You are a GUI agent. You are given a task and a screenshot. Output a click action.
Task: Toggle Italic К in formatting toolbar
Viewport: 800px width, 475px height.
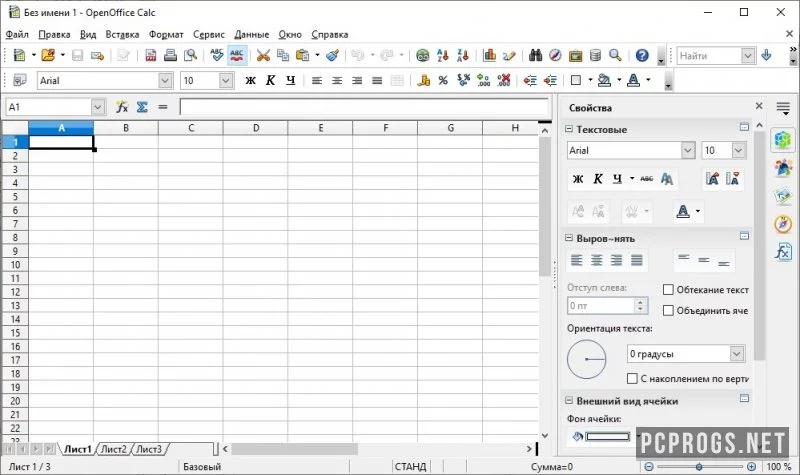point(270,80)
